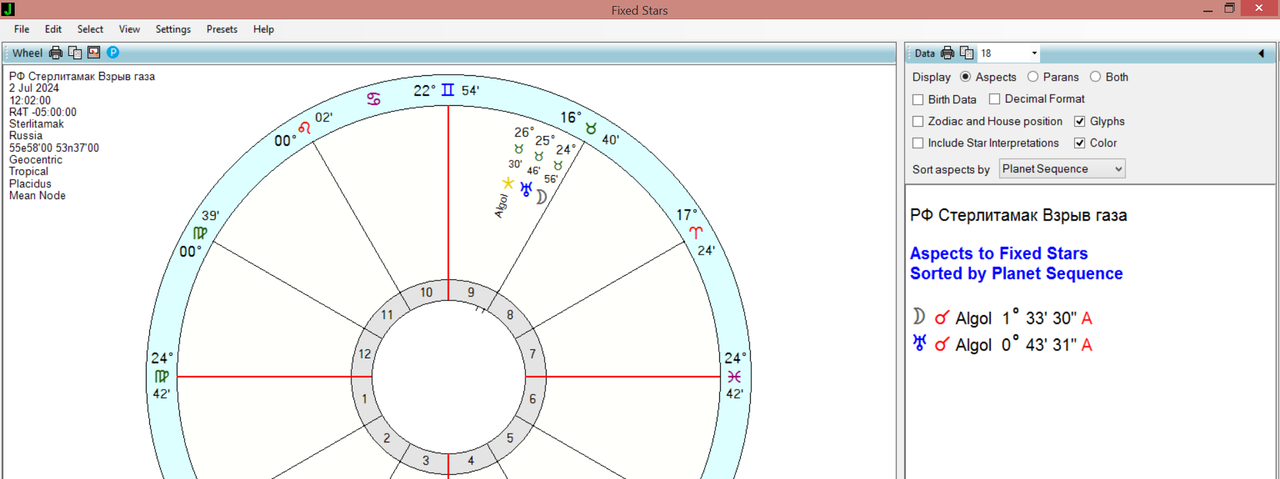Screen dimensions: 1280x479
Task: Print the wheel chart
Action: (56, 53)
